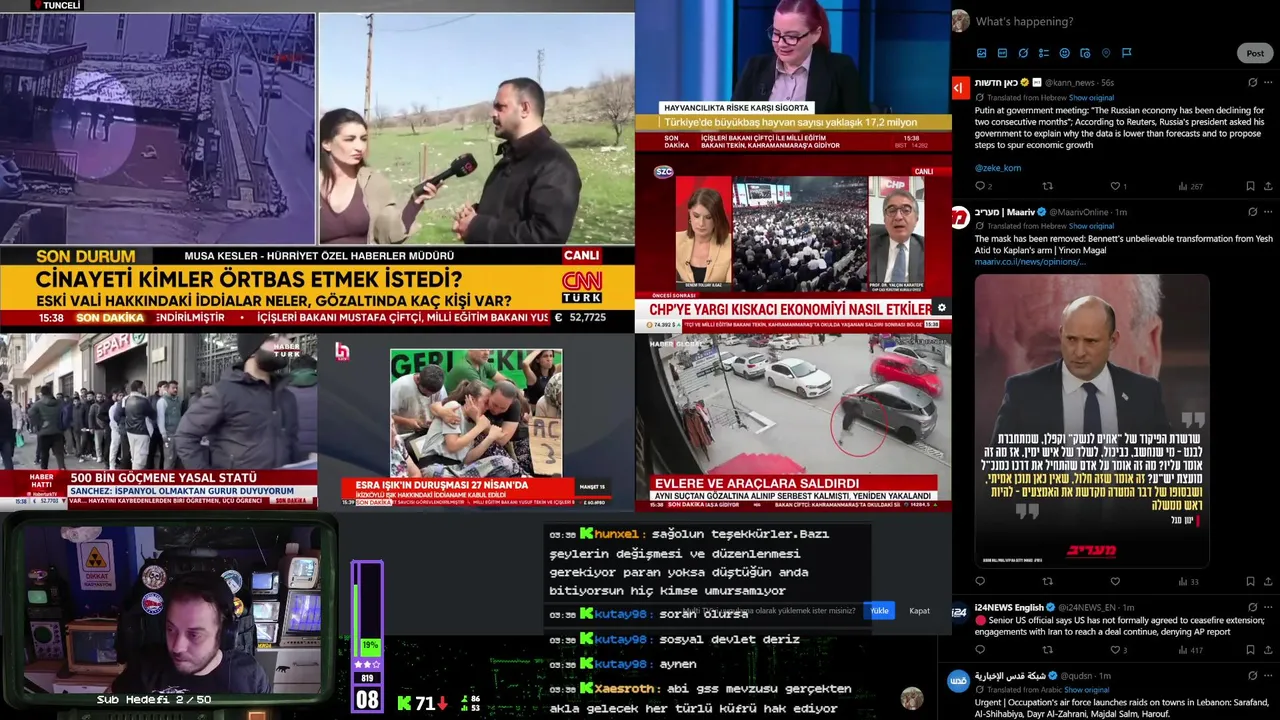Repost the kann_news Putin tweet
The width and height of the screenshot is (1280, 720).
pyautogui.click(x=1048, y=186)
